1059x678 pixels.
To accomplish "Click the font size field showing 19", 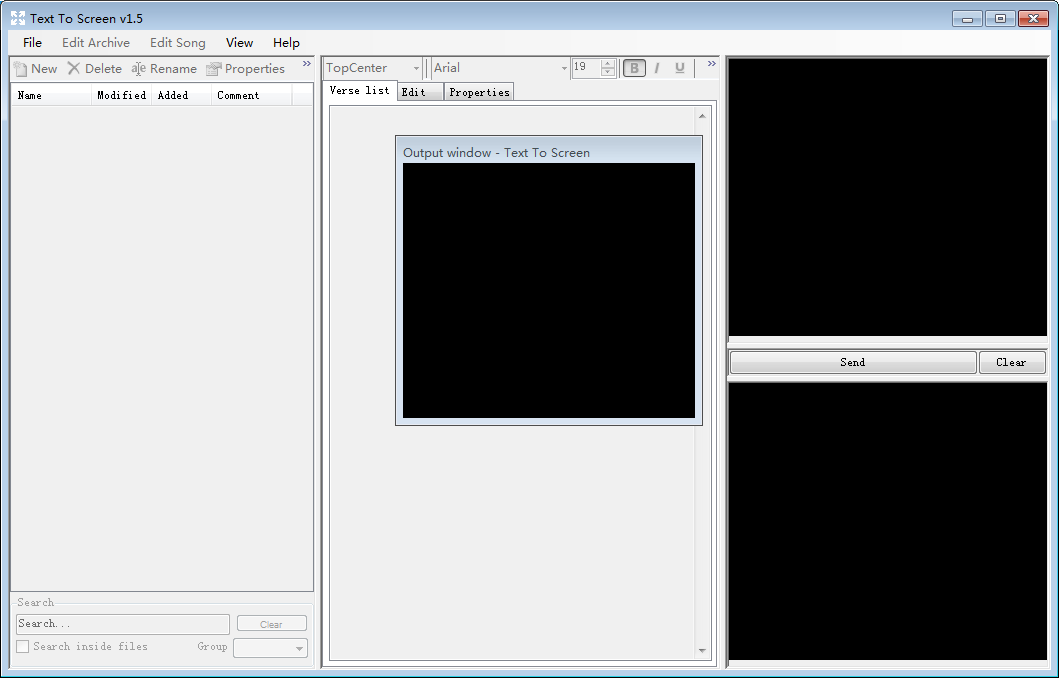I will tap(586, 68).
